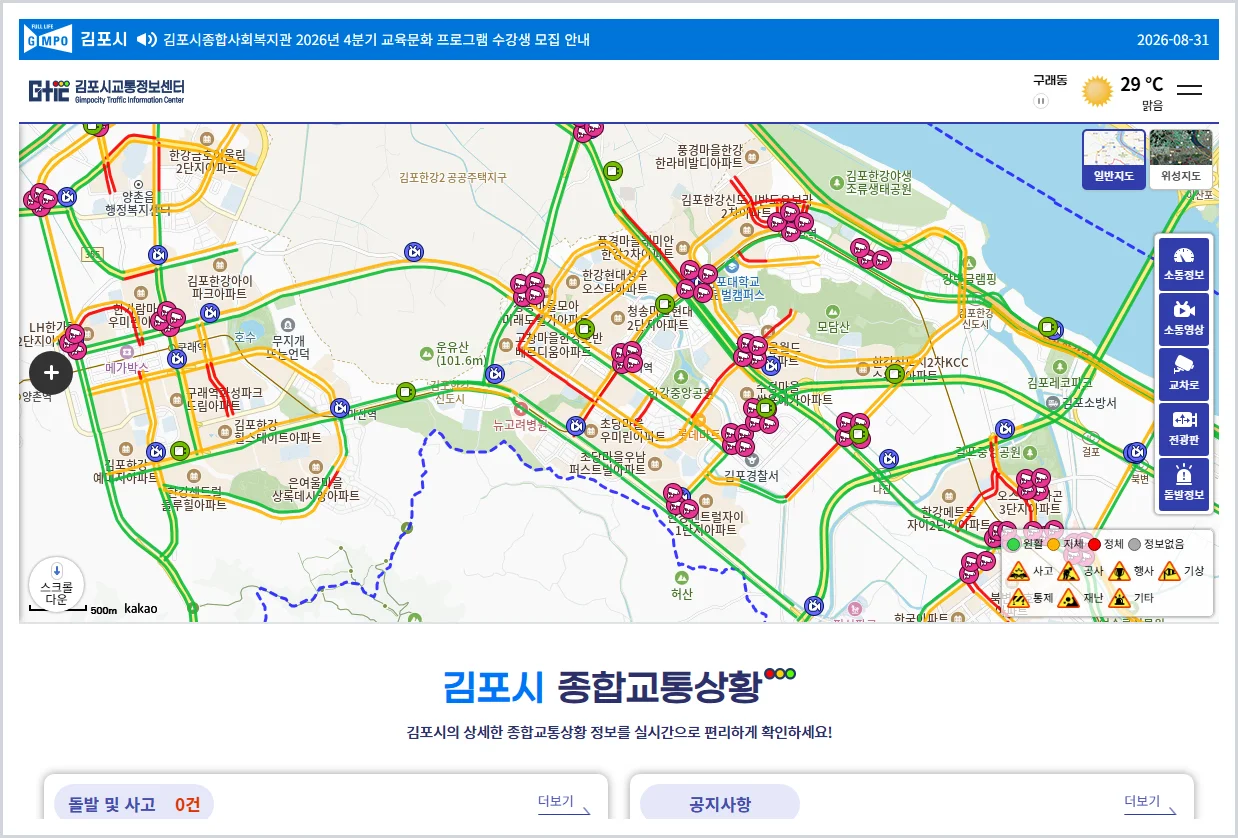The width and height of the screenshot is (1238, 838).
Task: Click the 29 °C temperature reading
Action: [1141, 85]
